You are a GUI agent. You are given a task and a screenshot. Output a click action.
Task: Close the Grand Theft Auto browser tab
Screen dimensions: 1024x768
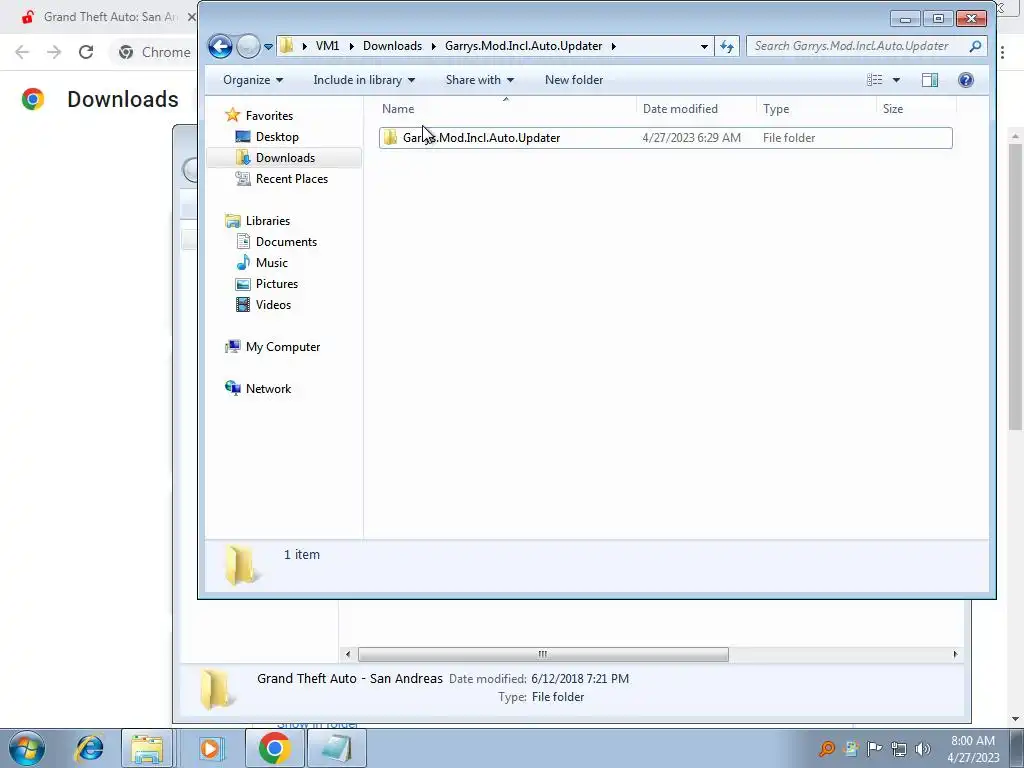(x=191, y=17)
